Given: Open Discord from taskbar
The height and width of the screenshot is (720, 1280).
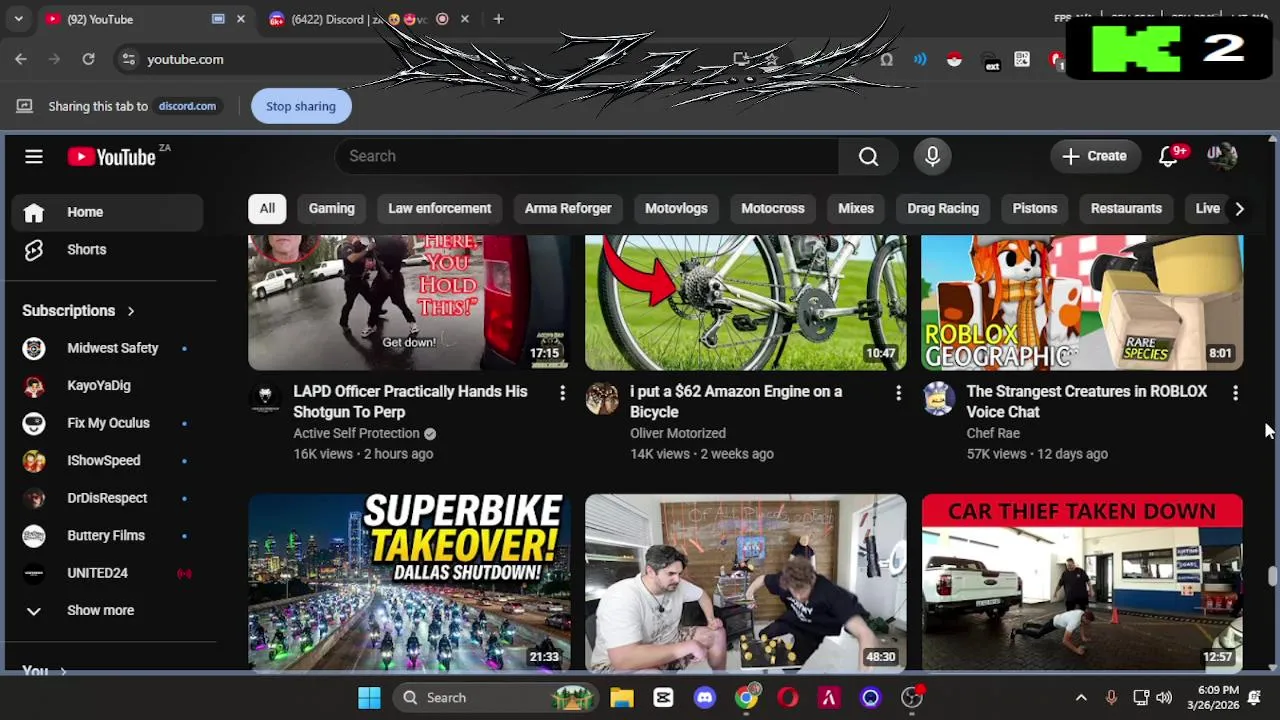Looking at the screenshot, I should [705, 698].
